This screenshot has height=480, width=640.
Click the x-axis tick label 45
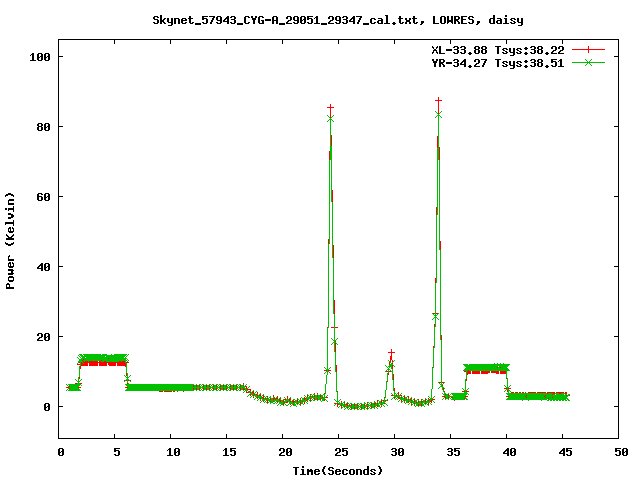click(565, 452)
